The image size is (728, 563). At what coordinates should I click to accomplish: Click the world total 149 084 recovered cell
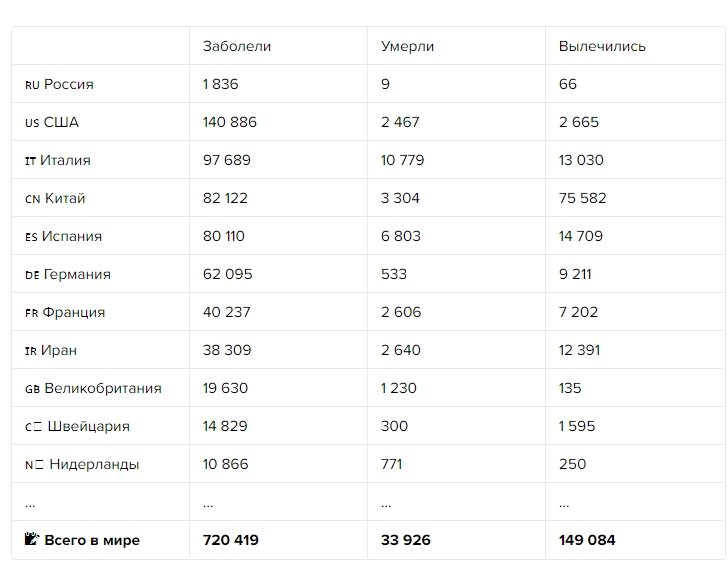point(587,541)
